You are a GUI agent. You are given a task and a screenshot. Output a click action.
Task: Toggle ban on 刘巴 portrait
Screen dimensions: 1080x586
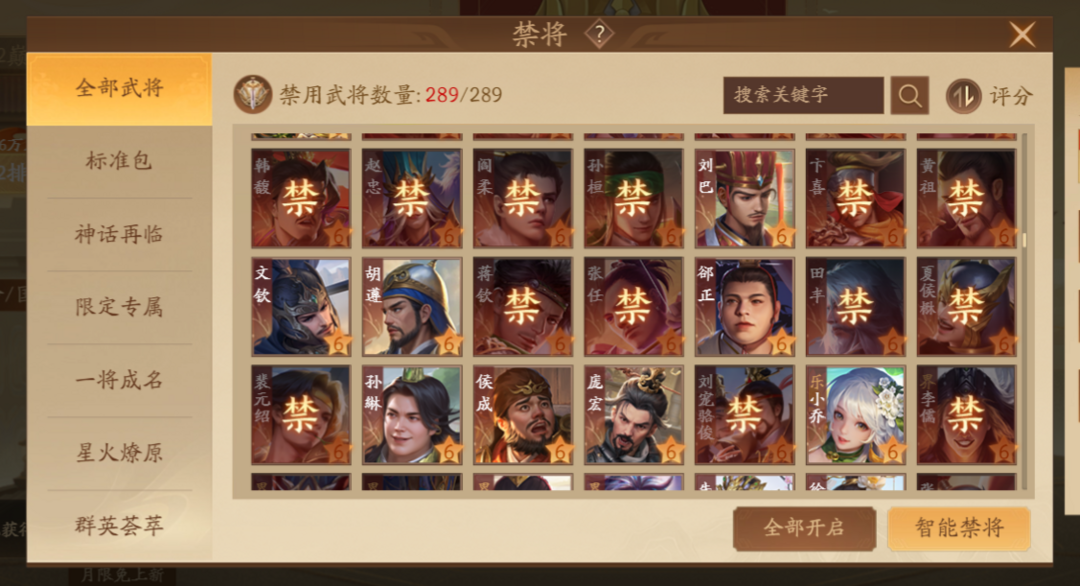point(745,198)
